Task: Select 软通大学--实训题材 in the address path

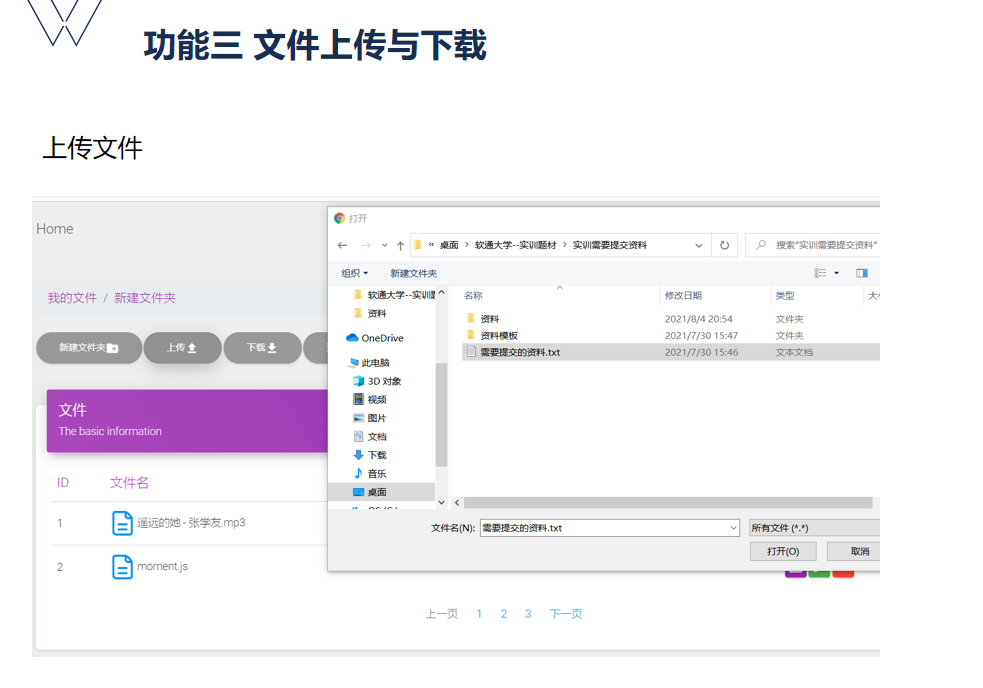Action: [x=515, y=245]
